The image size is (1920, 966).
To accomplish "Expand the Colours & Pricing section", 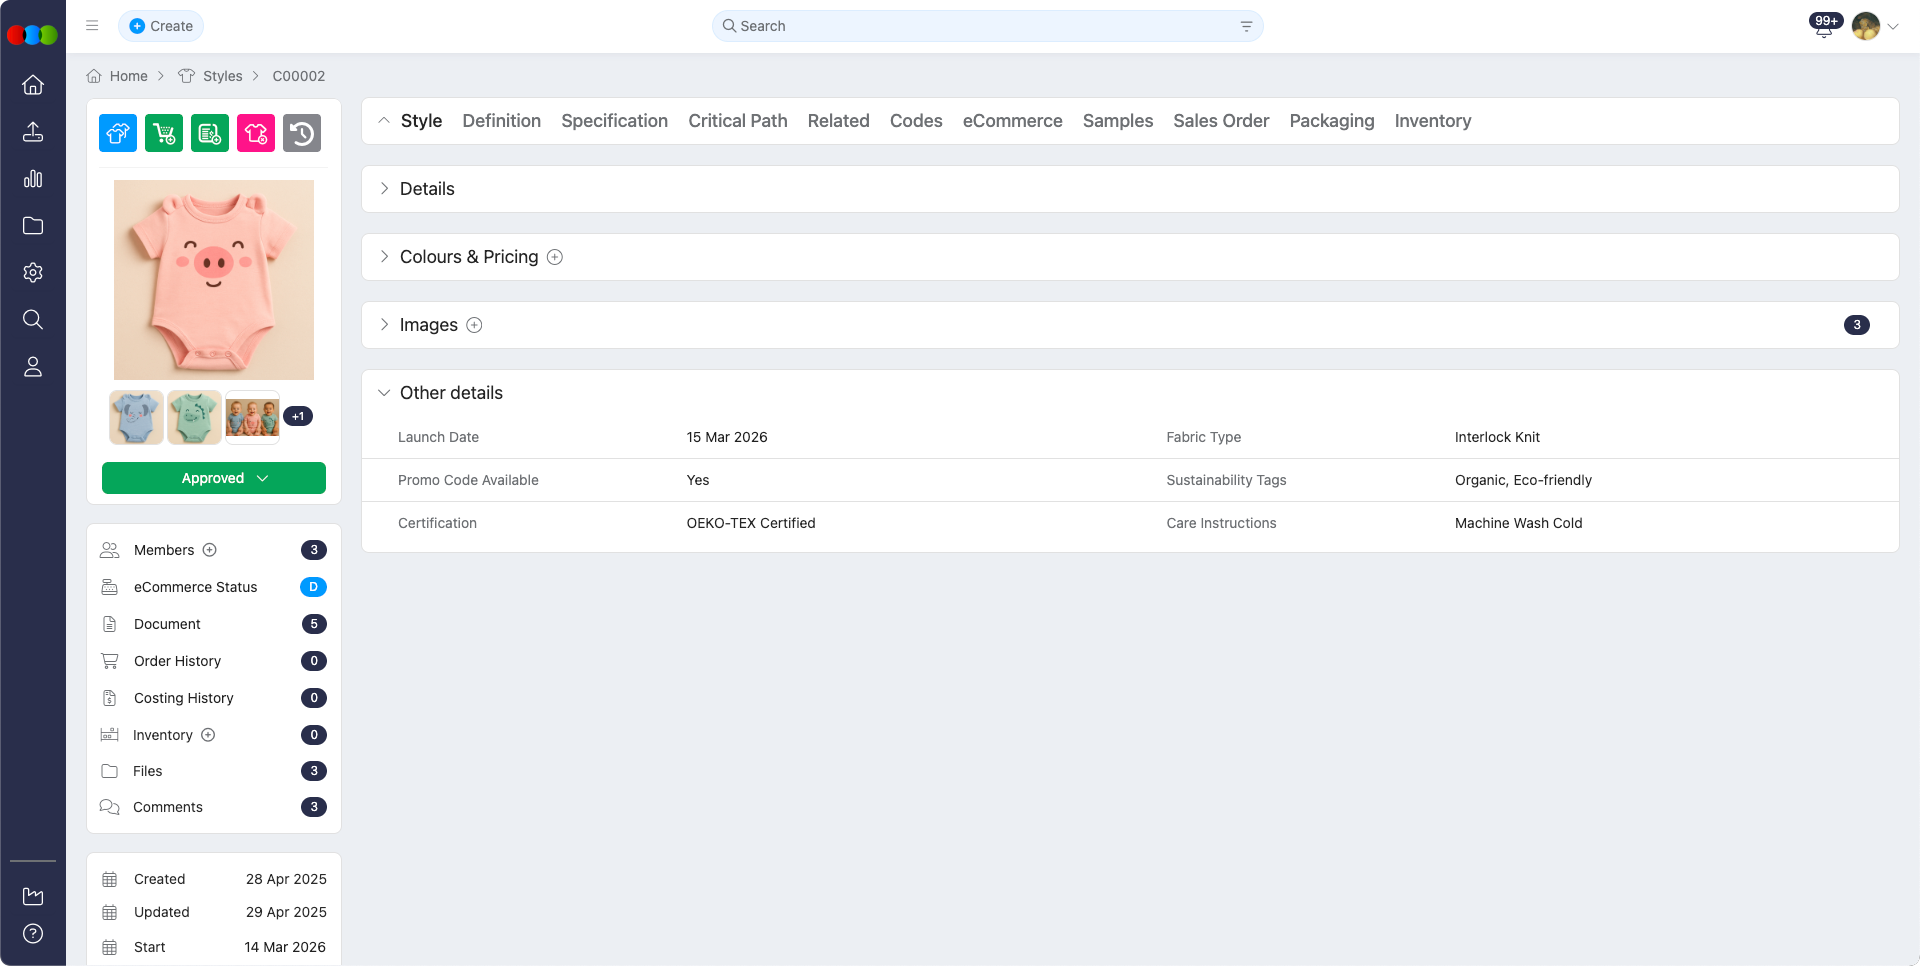I will click(x=385, y=256).
